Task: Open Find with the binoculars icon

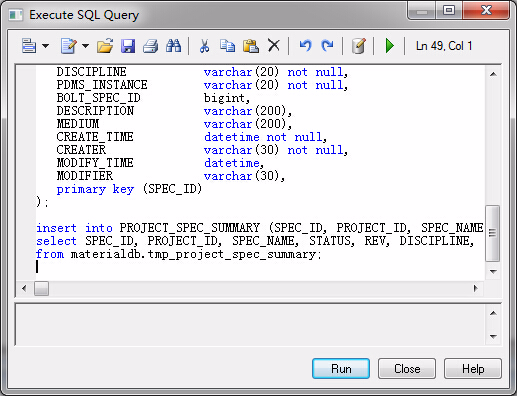Action: coord(173,46)
